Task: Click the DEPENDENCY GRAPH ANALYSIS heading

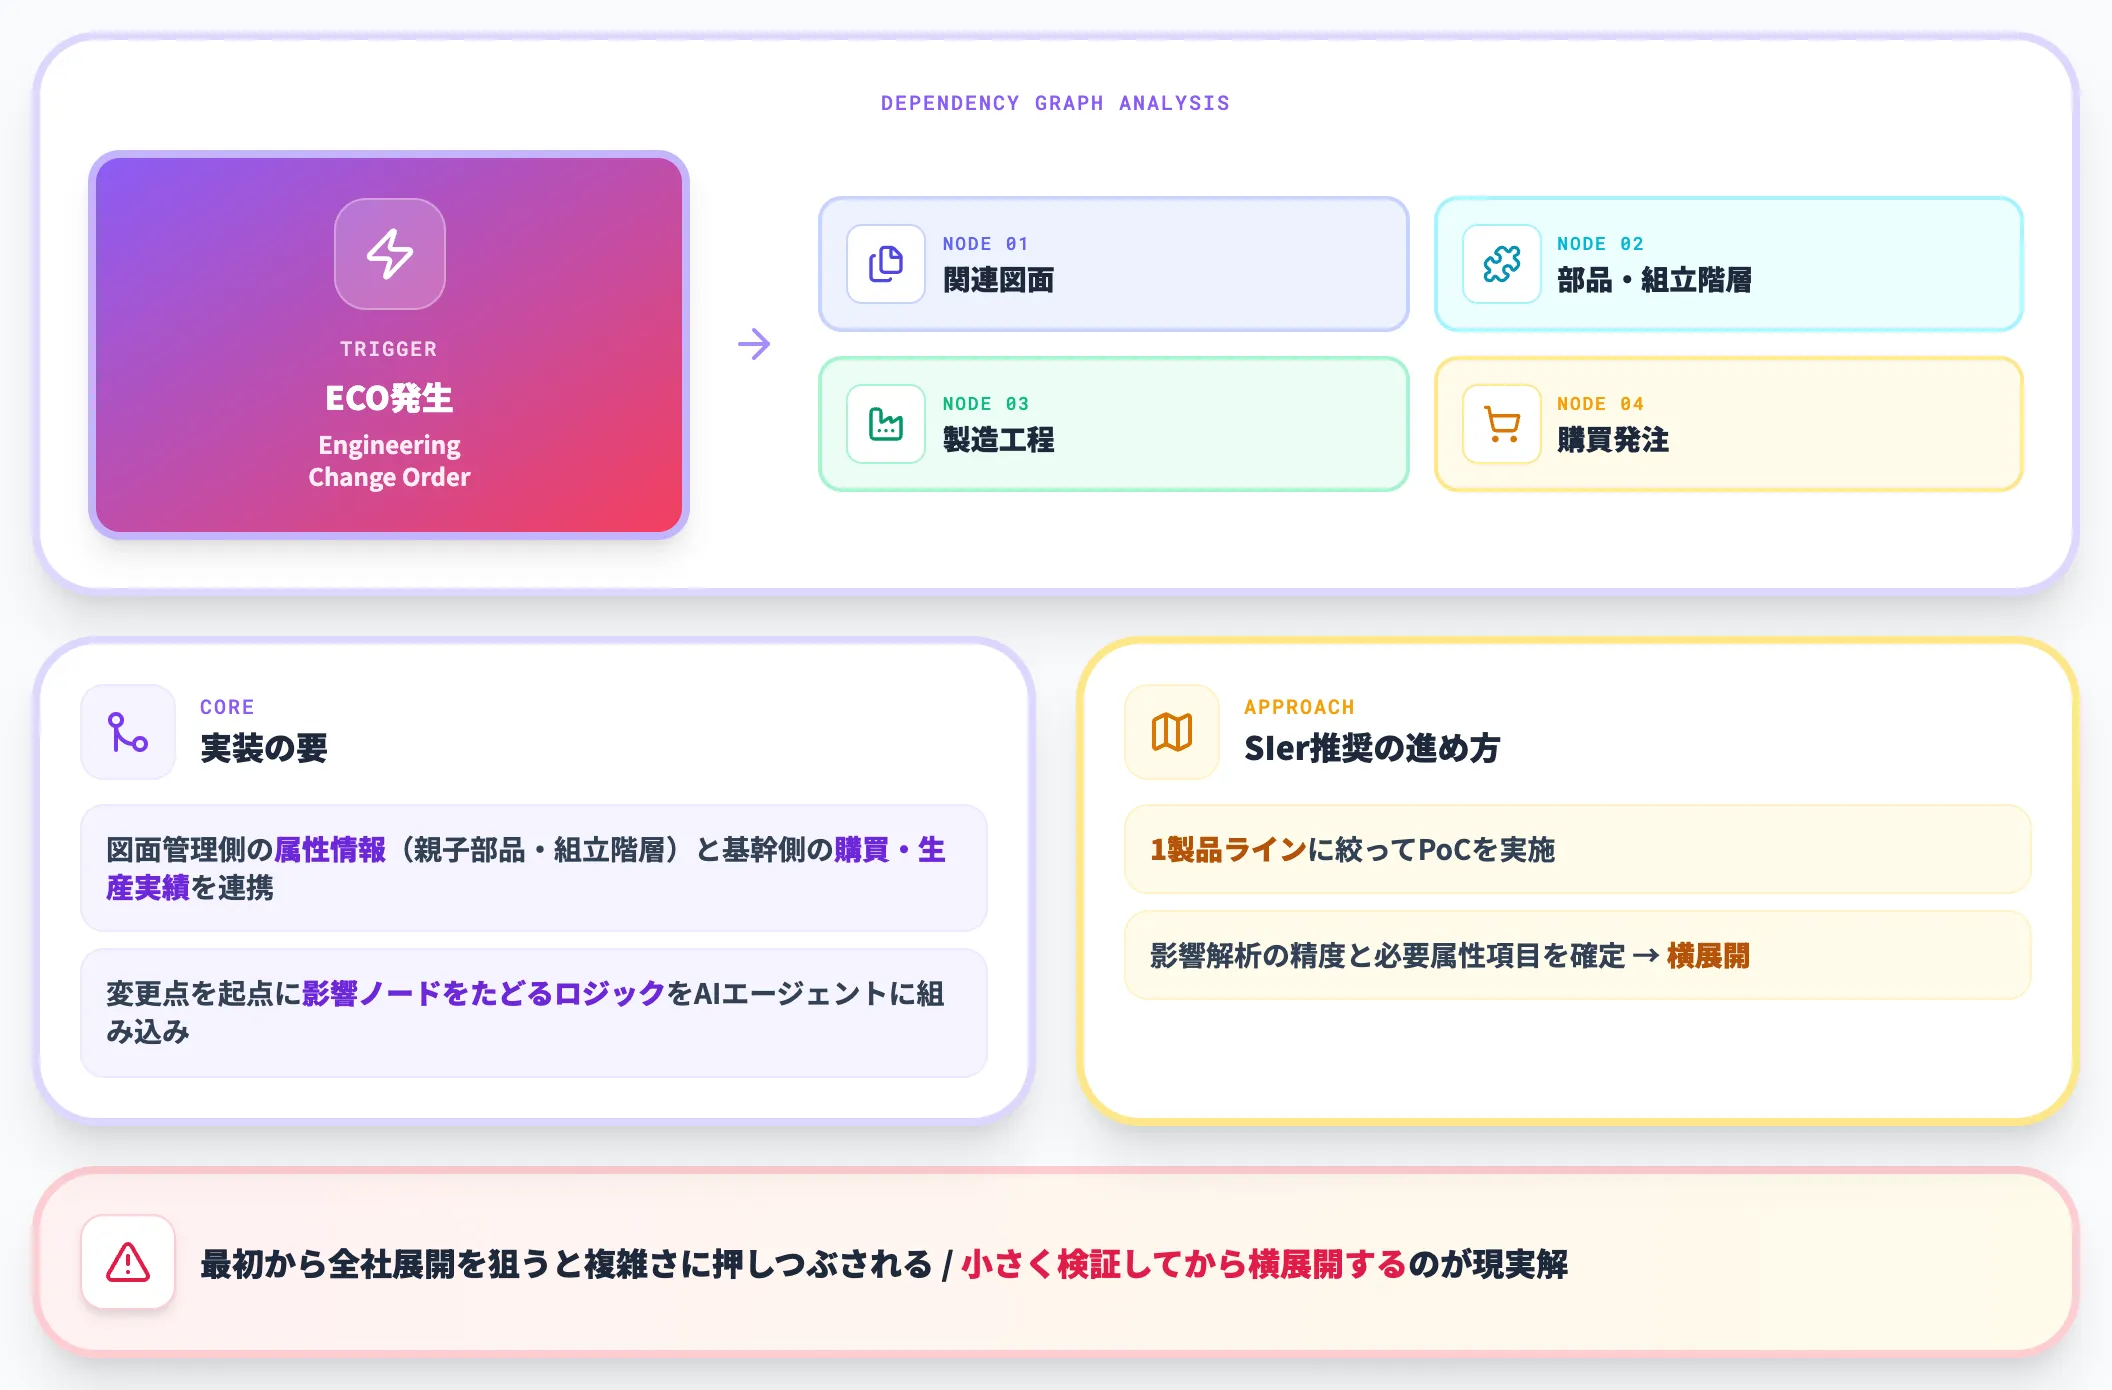Action: click(x=1055, y=103)
